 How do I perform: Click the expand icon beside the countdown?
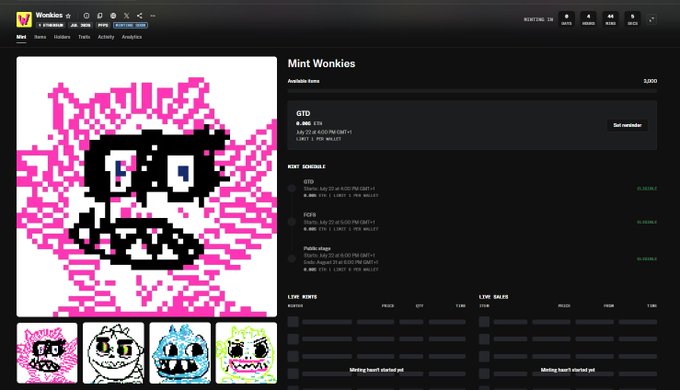(652, 20)
